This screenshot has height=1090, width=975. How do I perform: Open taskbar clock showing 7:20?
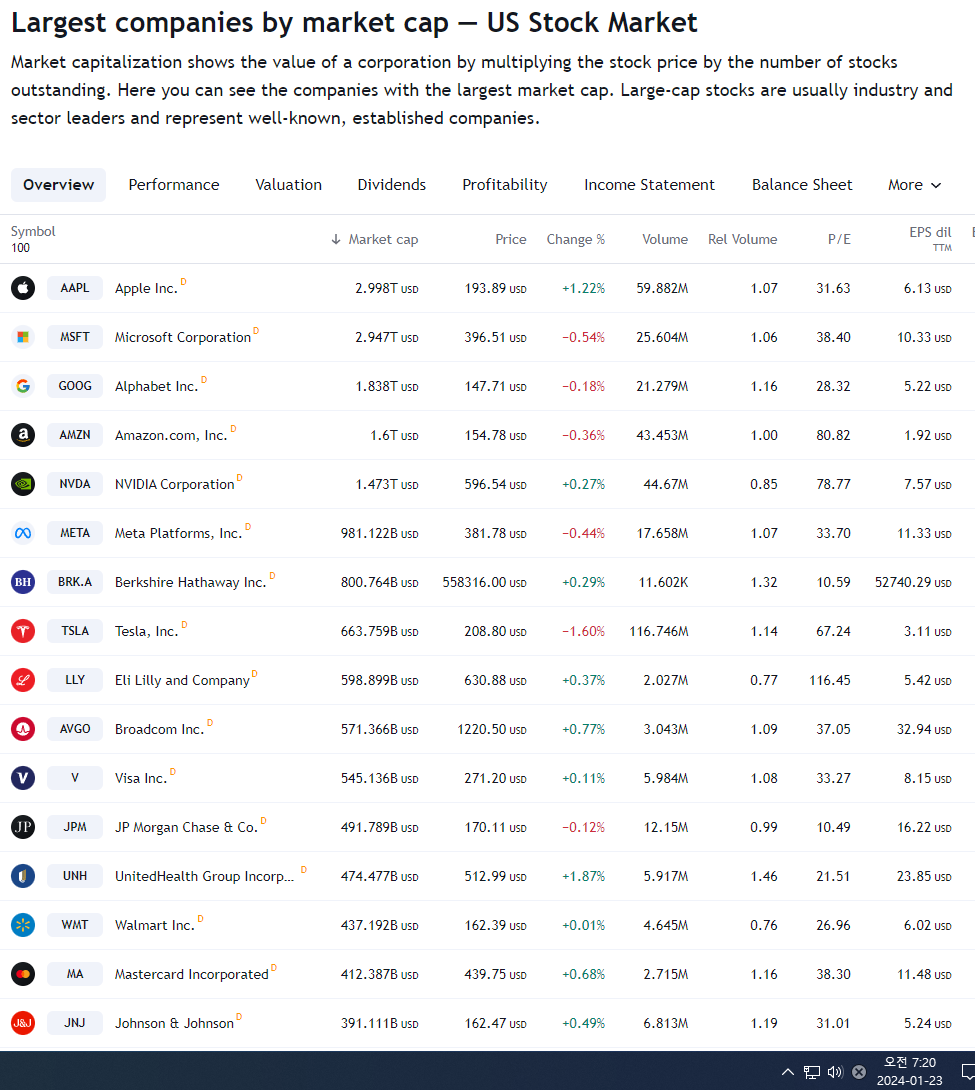pos(910,1071)
